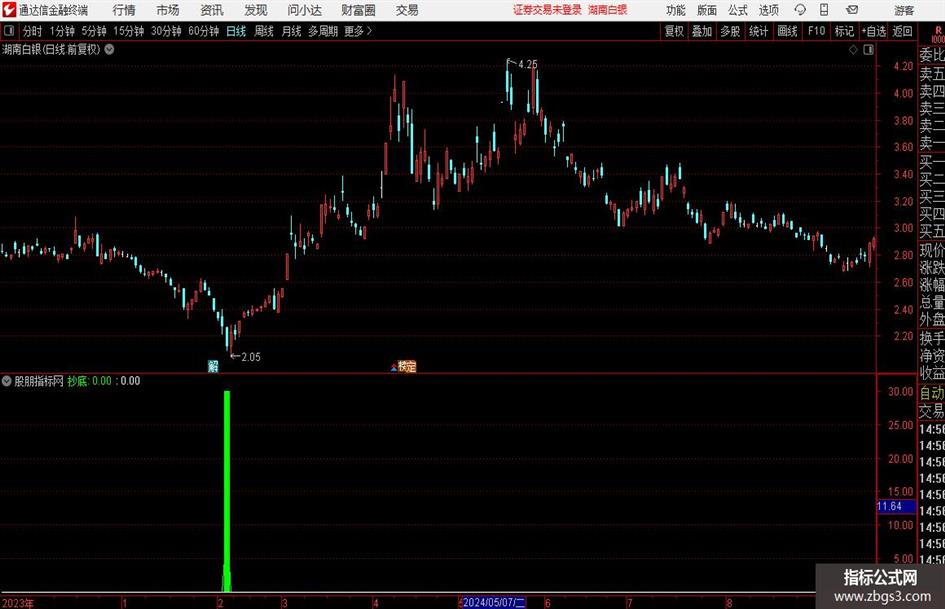The image size is (945, 609).
Task: Switch to the 周线 weekly period
Action: [263, 31]
